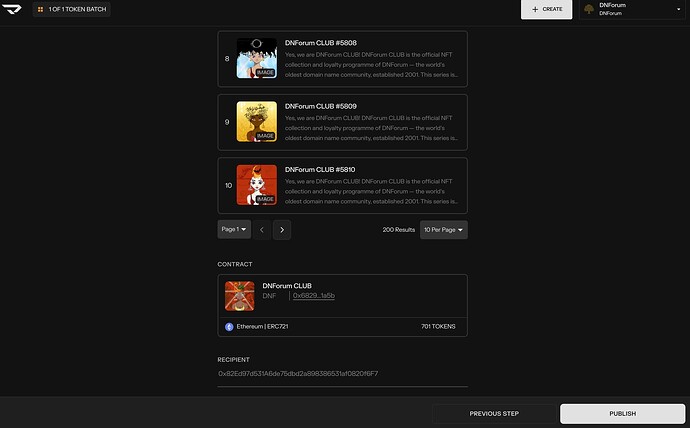This screenshot has height=428, width=690.
Task: Open the 1 OF 1 TOKEN BATCH badge
Action: click(x=72, y=9)
